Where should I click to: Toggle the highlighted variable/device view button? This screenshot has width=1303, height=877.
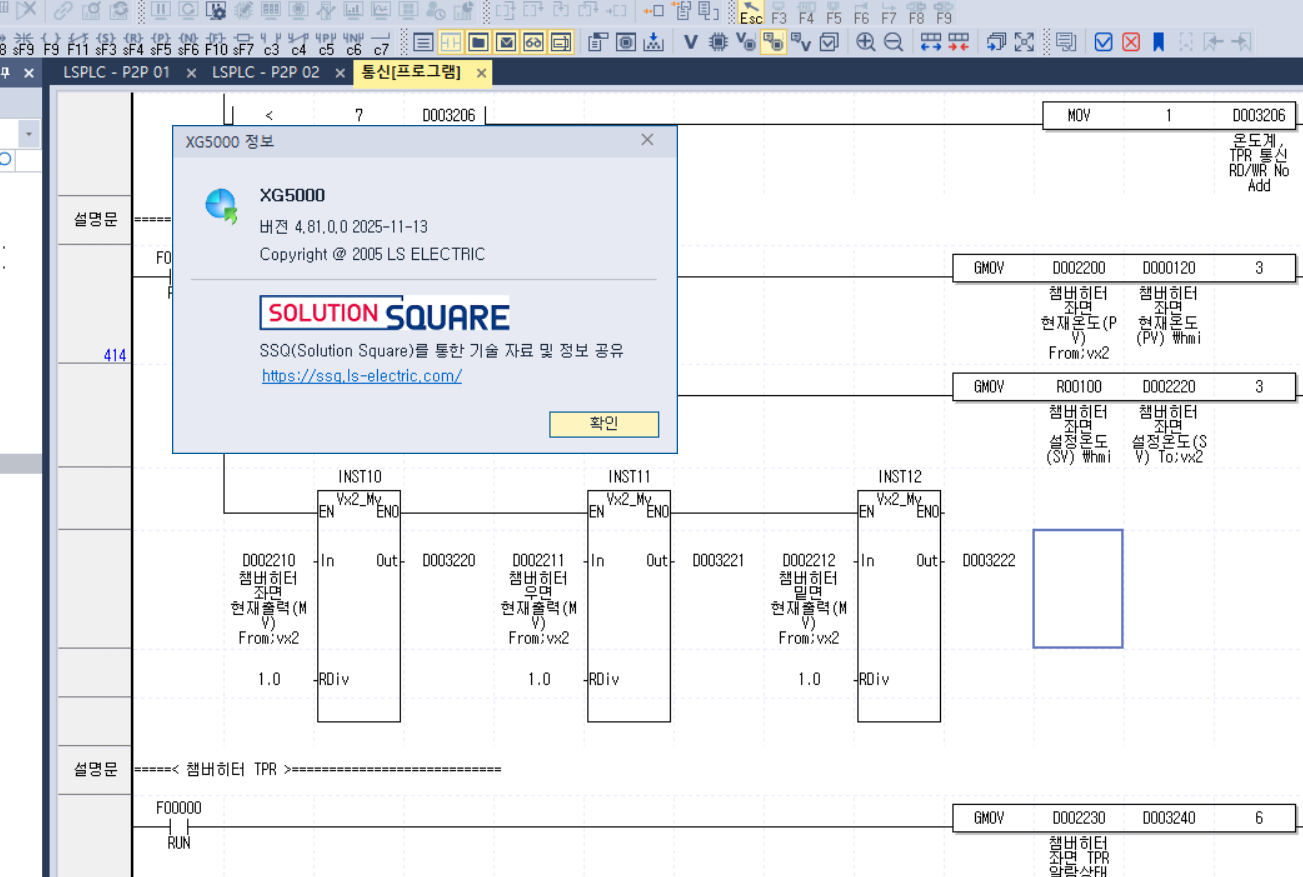[x=773, y=42]
